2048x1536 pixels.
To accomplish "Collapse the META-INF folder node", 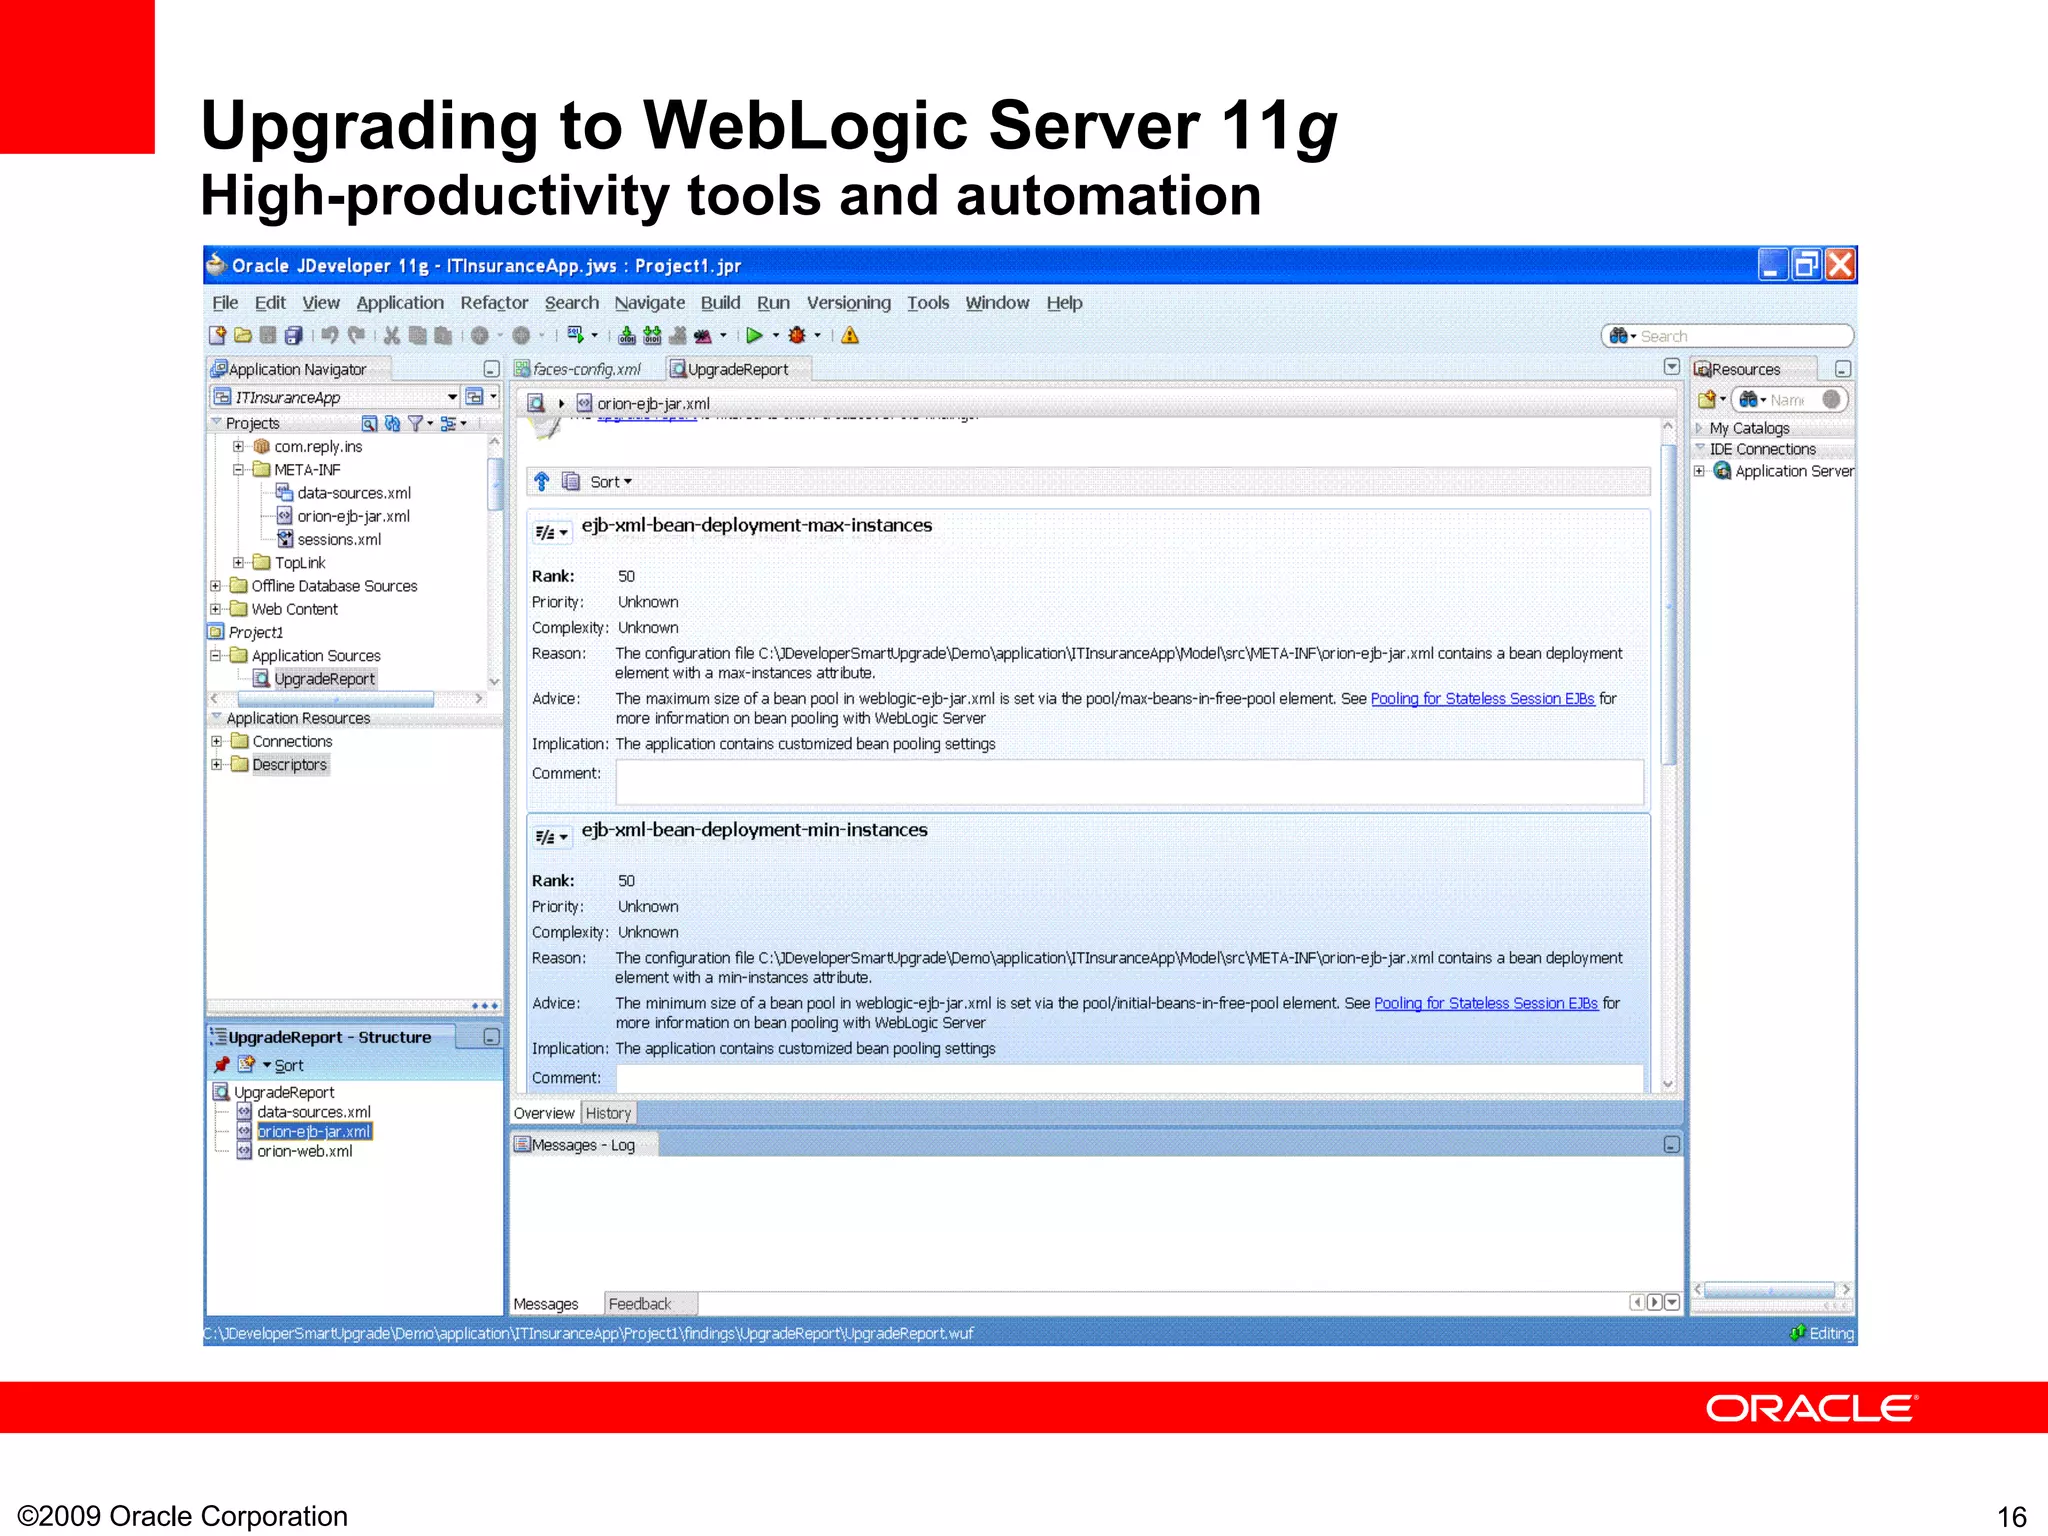I will tap(238, 470).
